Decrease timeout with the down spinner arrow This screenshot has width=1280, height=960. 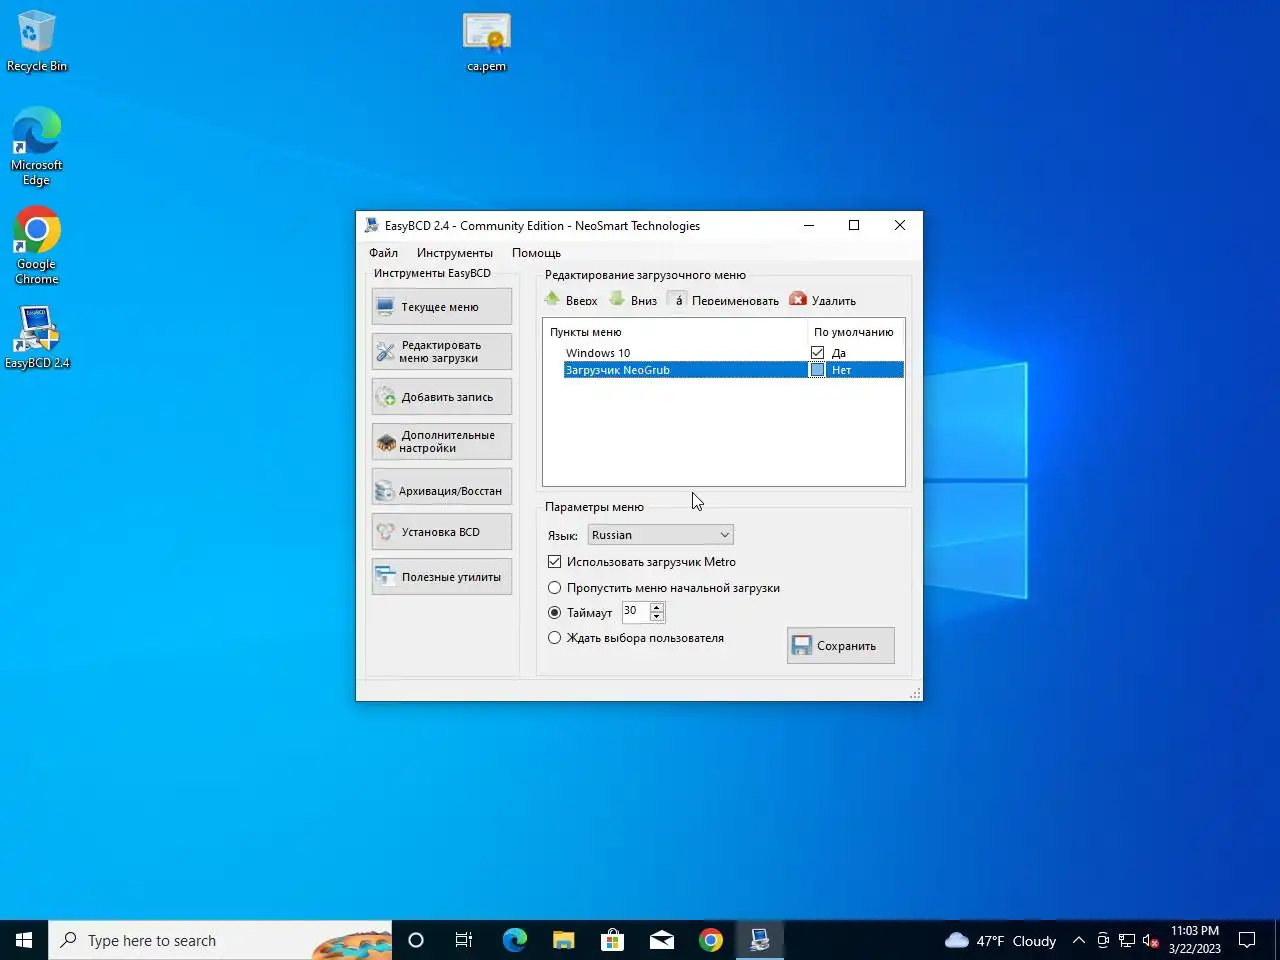[x=657, y=616]
